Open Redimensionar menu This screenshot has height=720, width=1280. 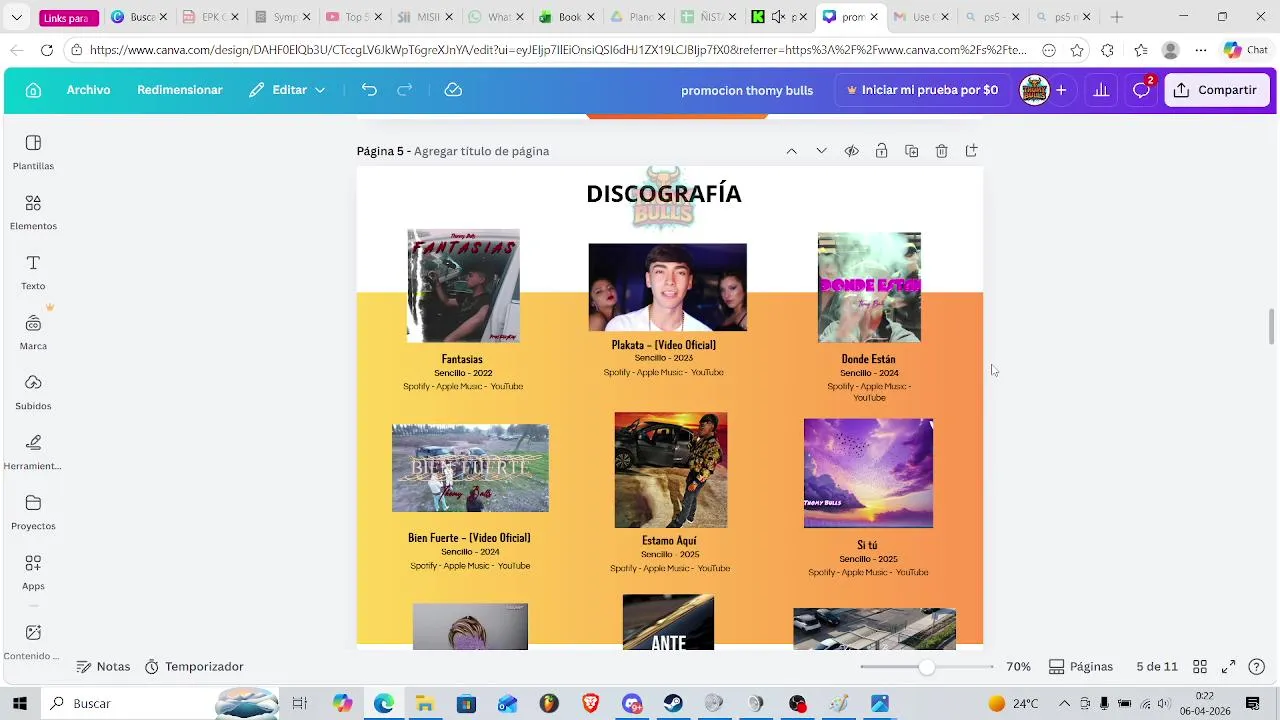[x=180, y=90]
